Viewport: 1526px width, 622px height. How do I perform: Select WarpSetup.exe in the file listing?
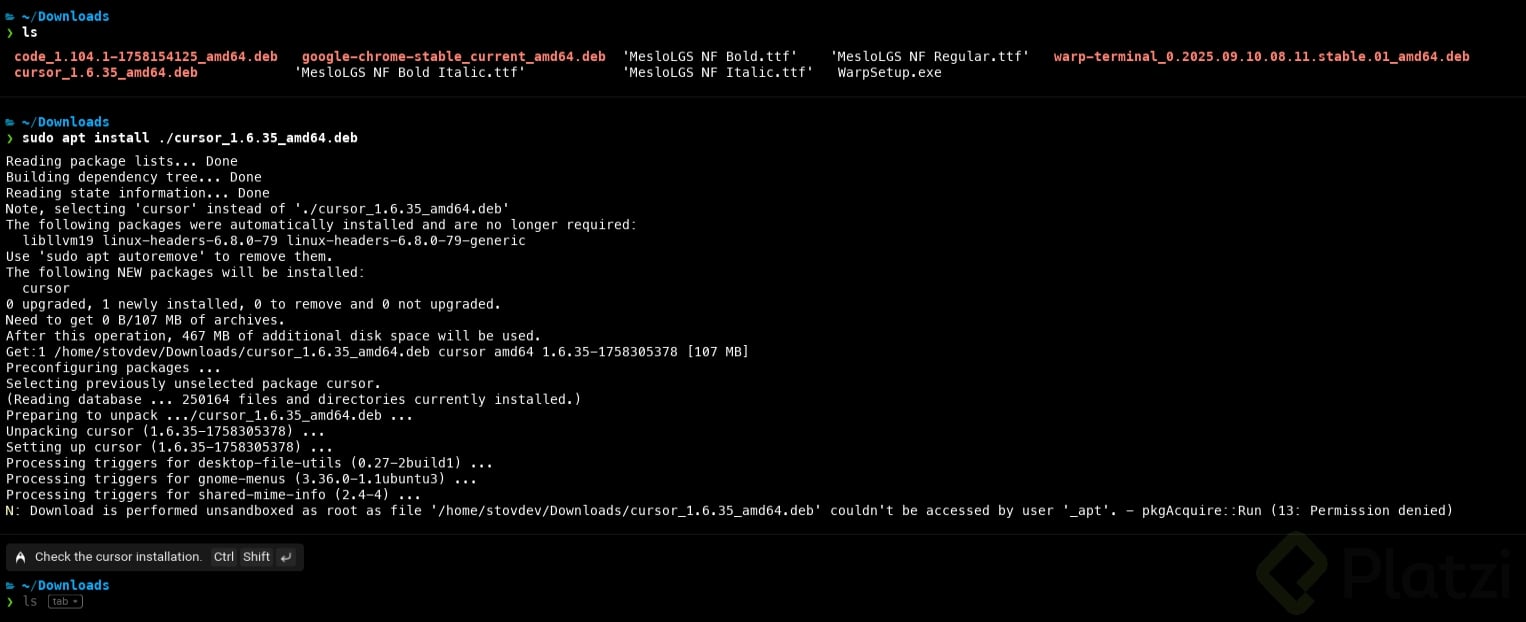889,73
